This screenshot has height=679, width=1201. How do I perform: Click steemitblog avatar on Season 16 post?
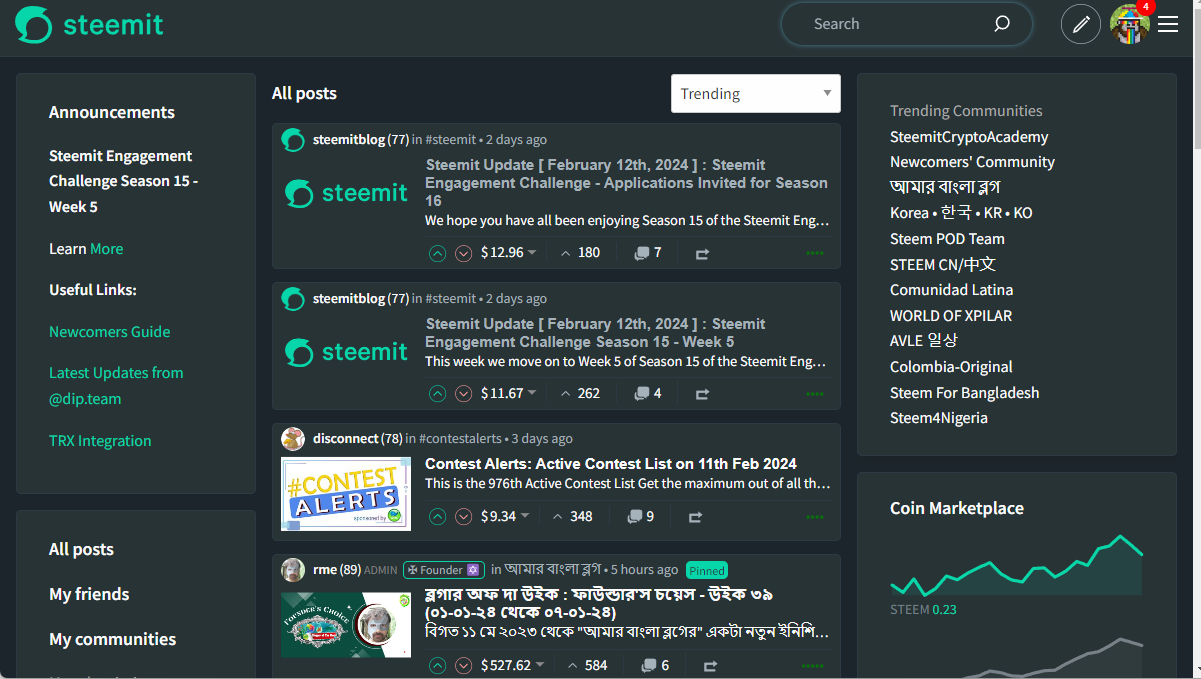click(x=293, y=140)
